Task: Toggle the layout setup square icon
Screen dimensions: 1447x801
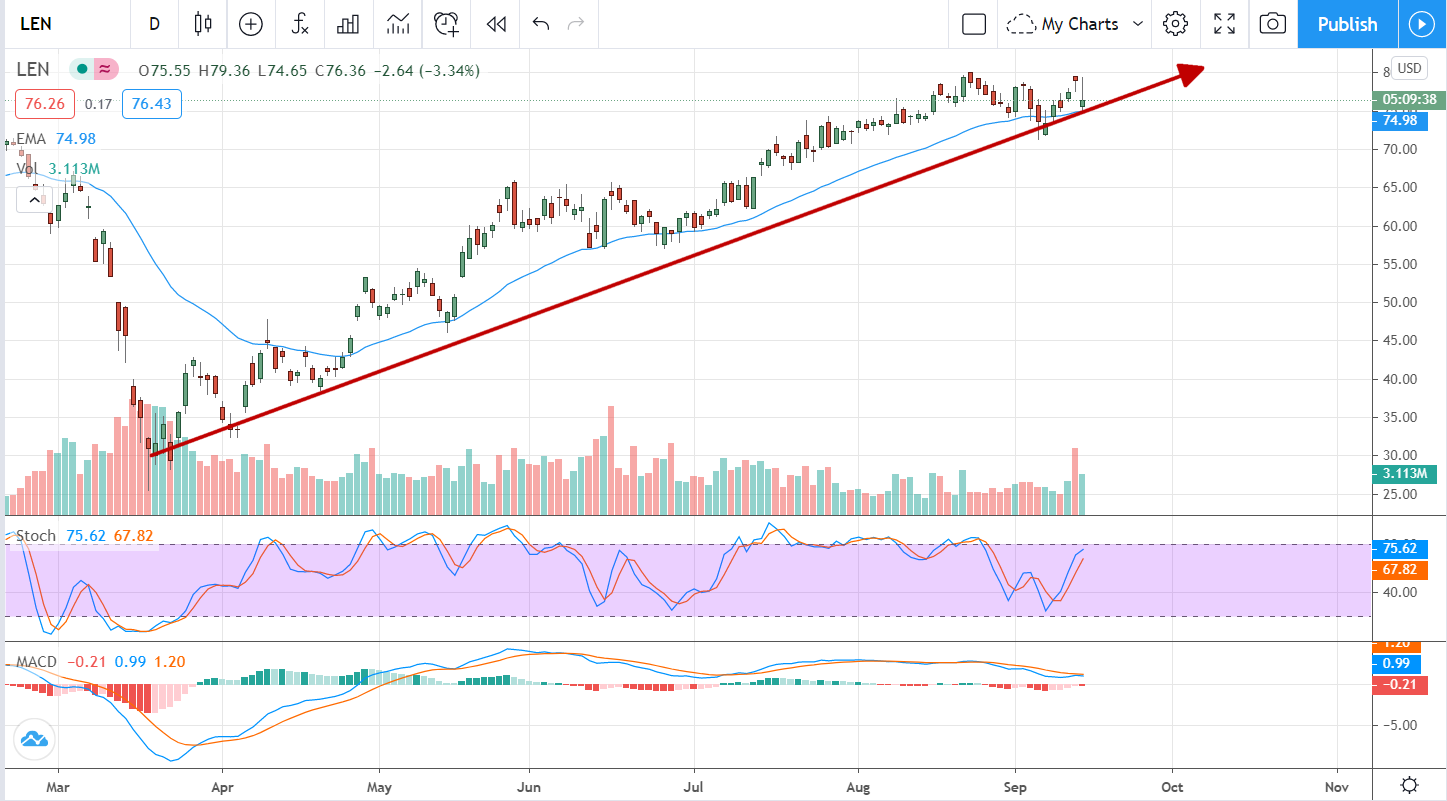Action: tap(974, 24)
